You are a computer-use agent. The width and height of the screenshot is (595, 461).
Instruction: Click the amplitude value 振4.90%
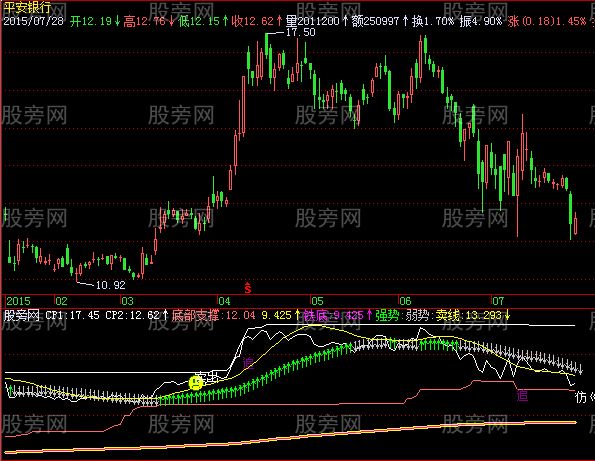tap(480, 21)
